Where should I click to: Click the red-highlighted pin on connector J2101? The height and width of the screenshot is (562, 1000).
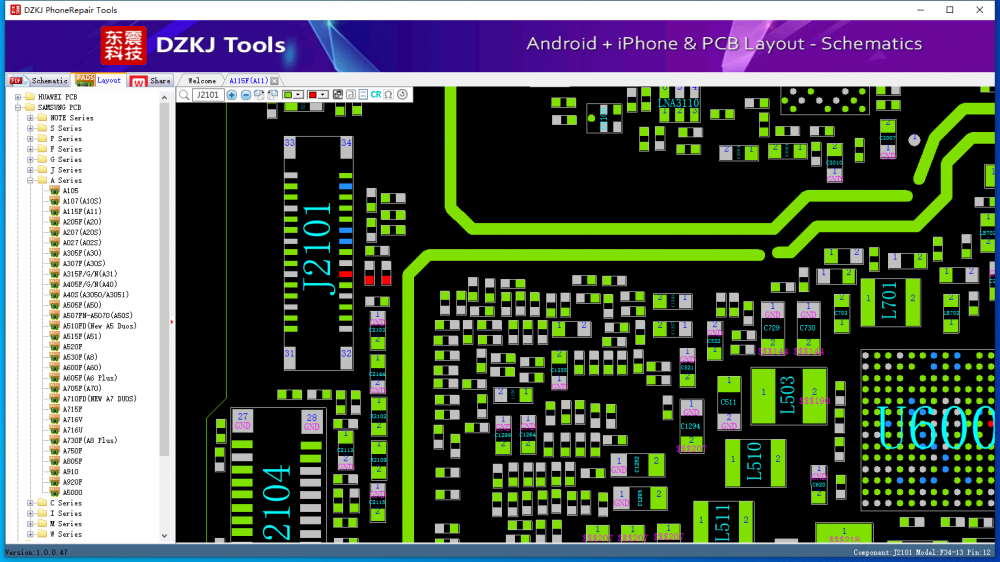click(345, 273)
